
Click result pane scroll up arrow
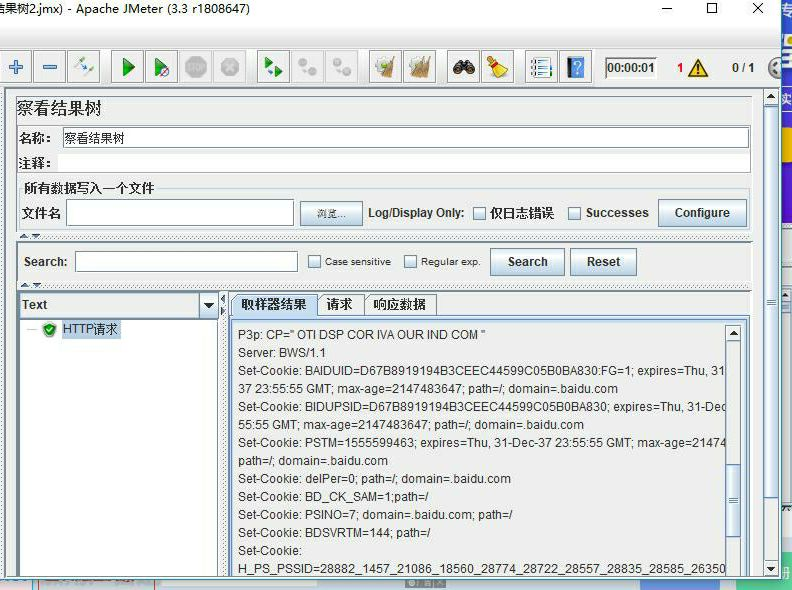733,333
